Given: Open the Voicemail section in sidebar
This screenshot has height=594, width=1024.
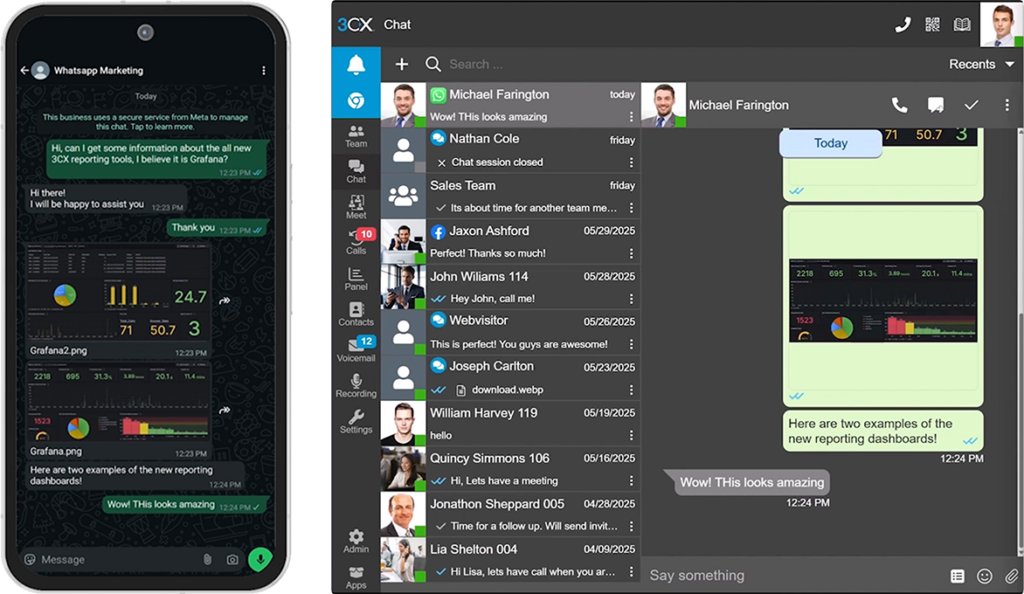Looking at the screenshot, I should pyautogui.click(x=355, y=351).
